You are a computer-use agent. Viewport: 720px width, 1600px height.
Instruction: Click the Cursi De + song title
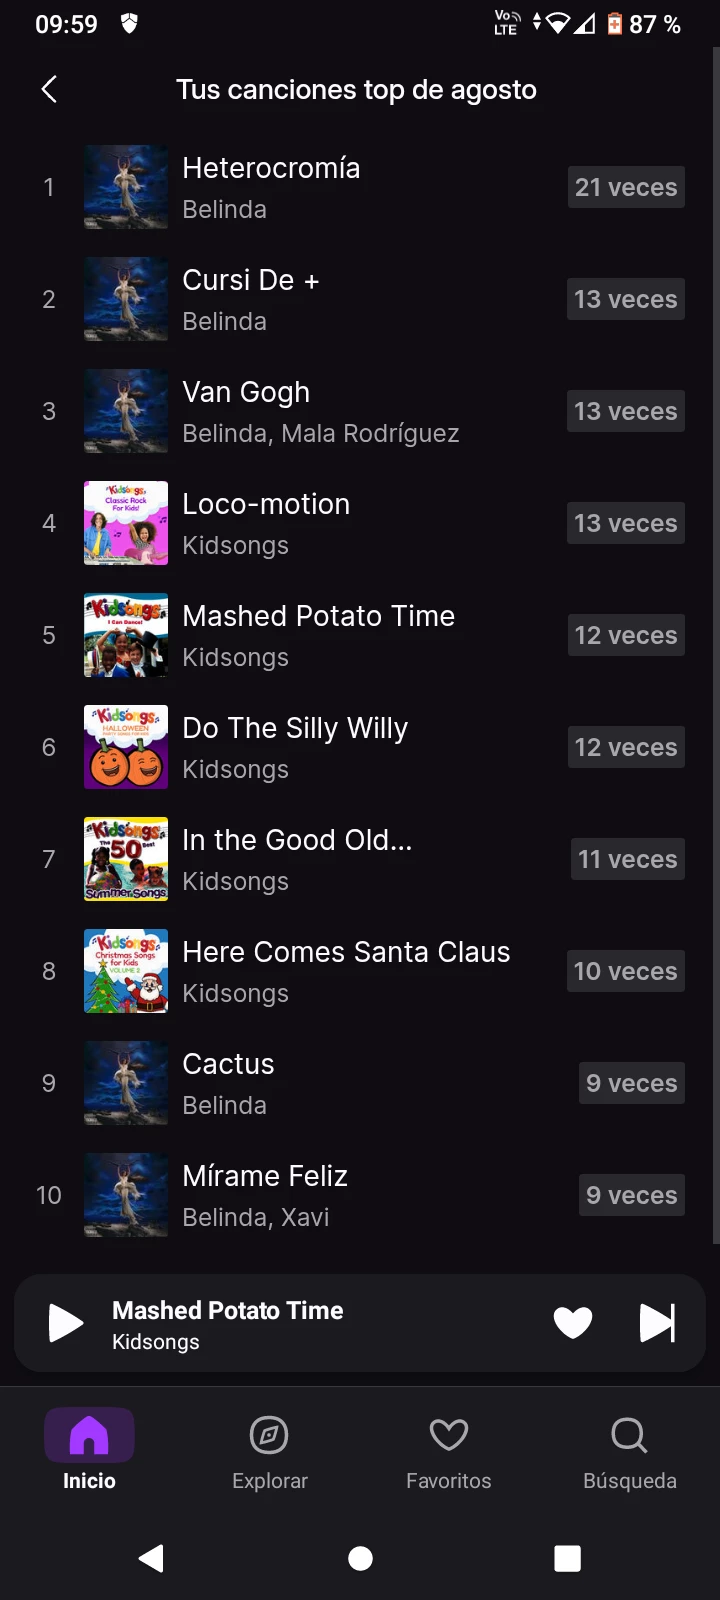250,280
